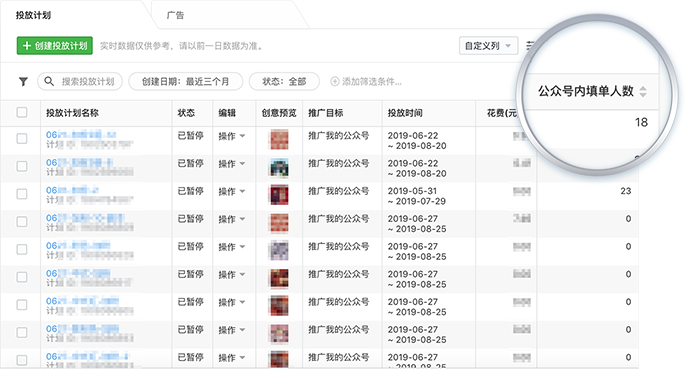
Task: Open the 自定义列 dropdown
Action: [488, 46]
